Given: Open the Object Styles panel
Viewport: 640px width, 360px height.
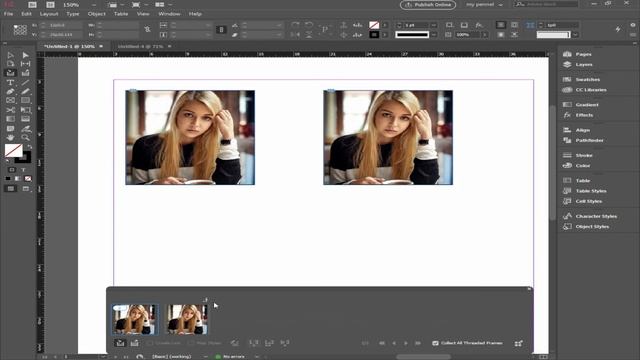Looking at the screenshot, I should (592, 227).
